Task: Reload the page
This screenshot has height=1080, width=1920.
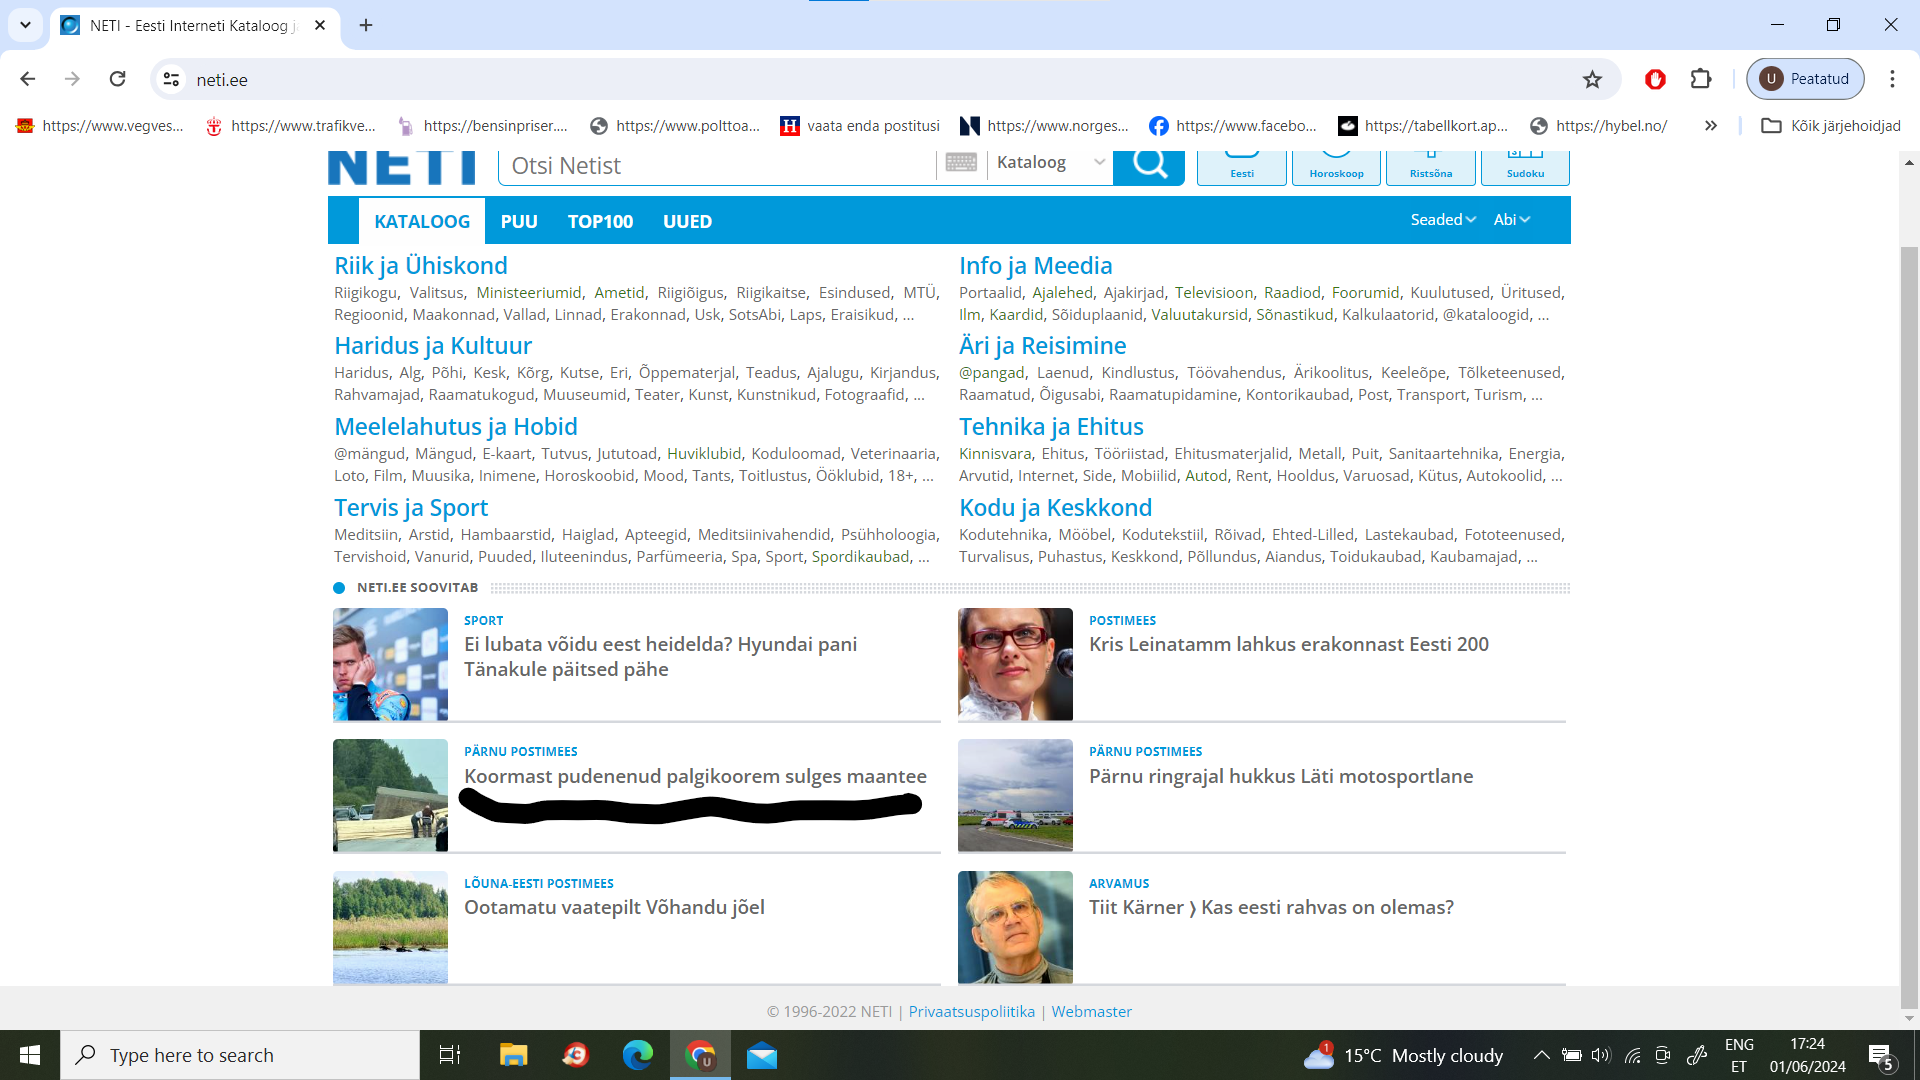Action: pos(117,79)
